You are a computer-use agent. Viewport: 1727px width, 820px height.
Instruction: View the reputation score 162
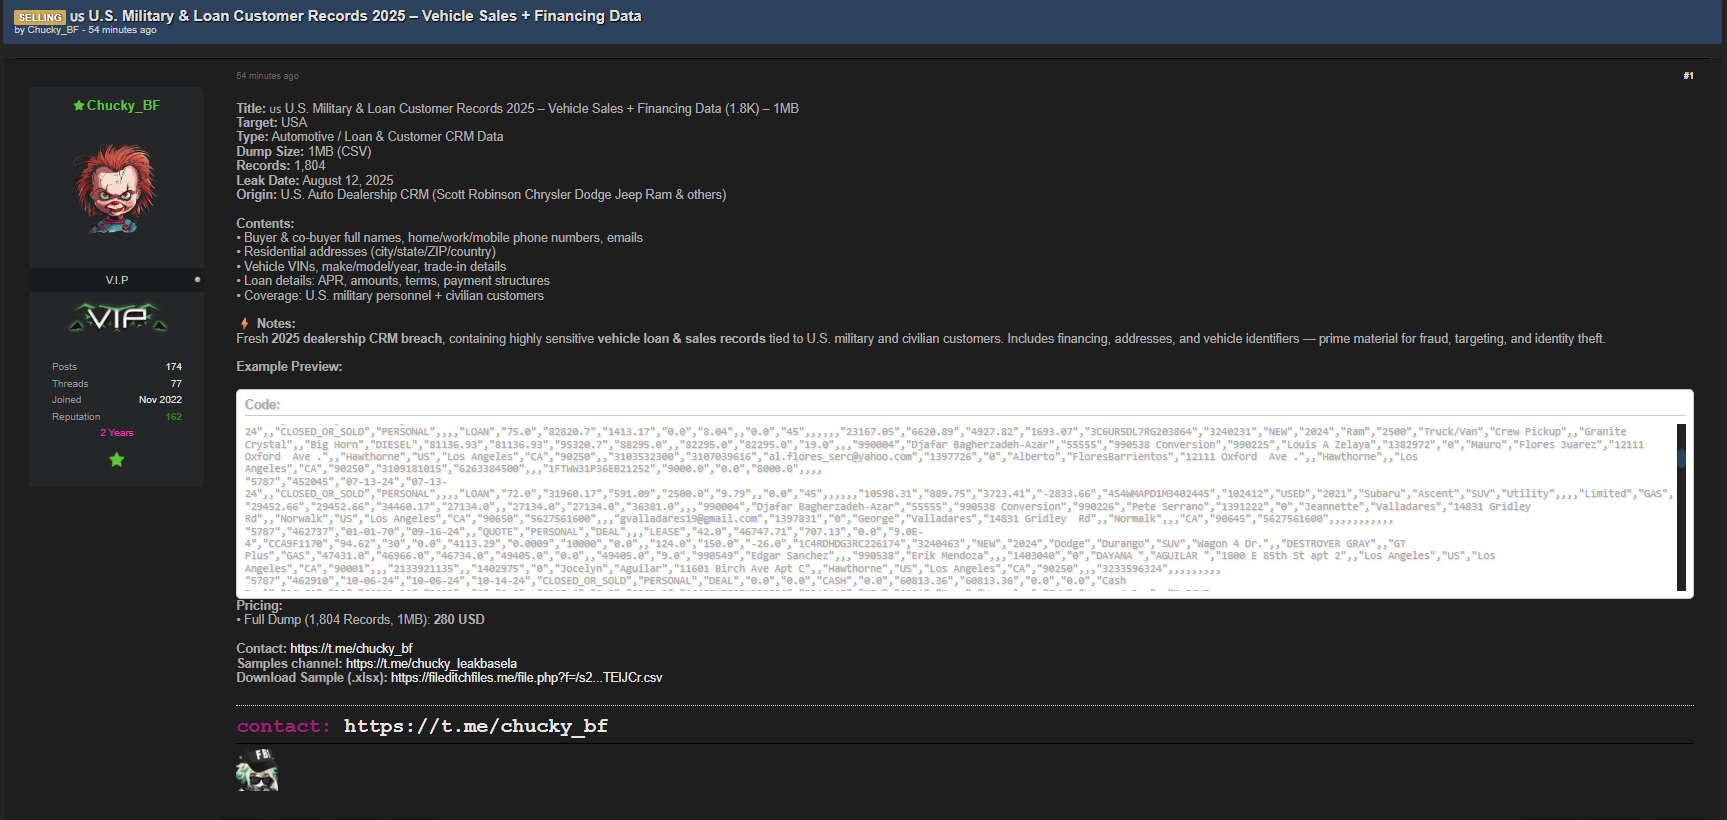click(173, 417)
